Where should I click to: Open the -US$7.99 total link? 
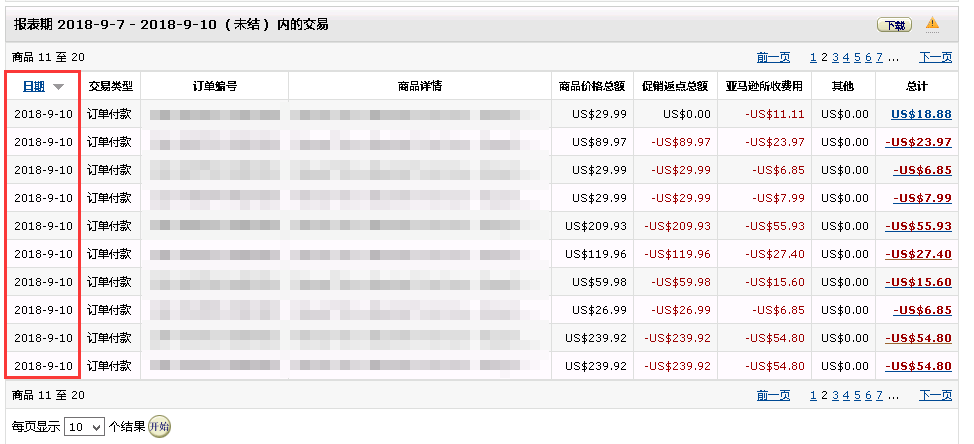coord(922,198)
